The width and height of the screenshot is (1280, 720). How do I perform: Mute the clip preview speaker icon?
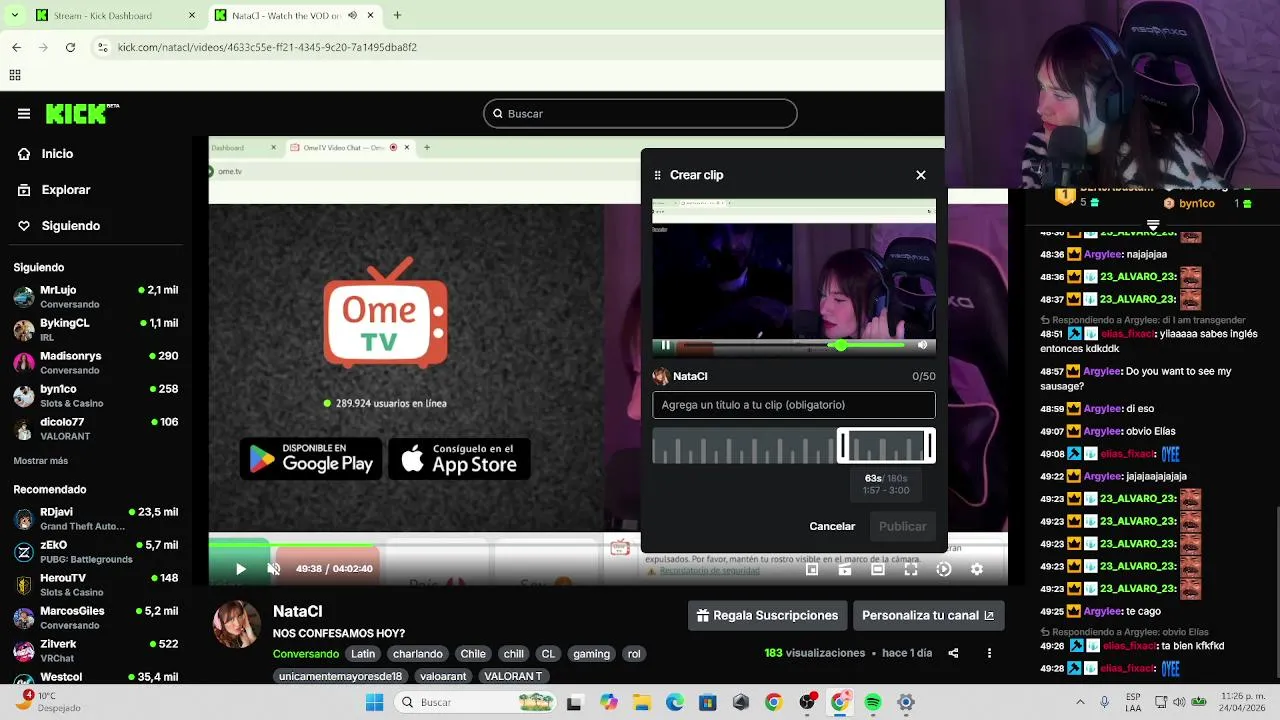922,345
